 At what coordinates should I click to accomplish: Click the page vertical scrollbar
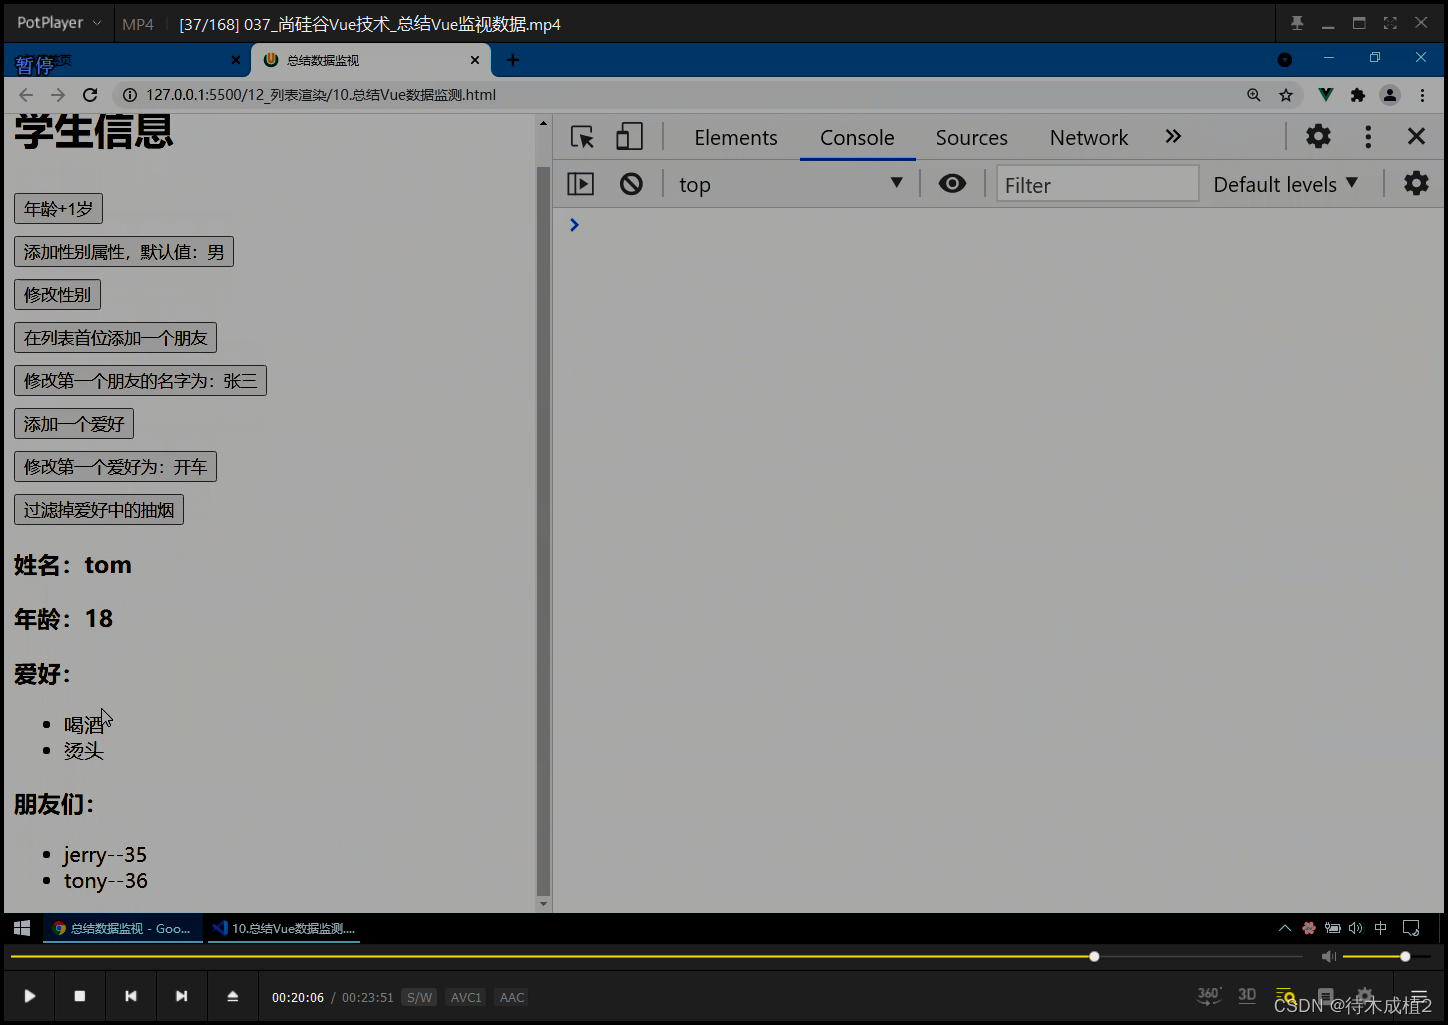(543, 531)
